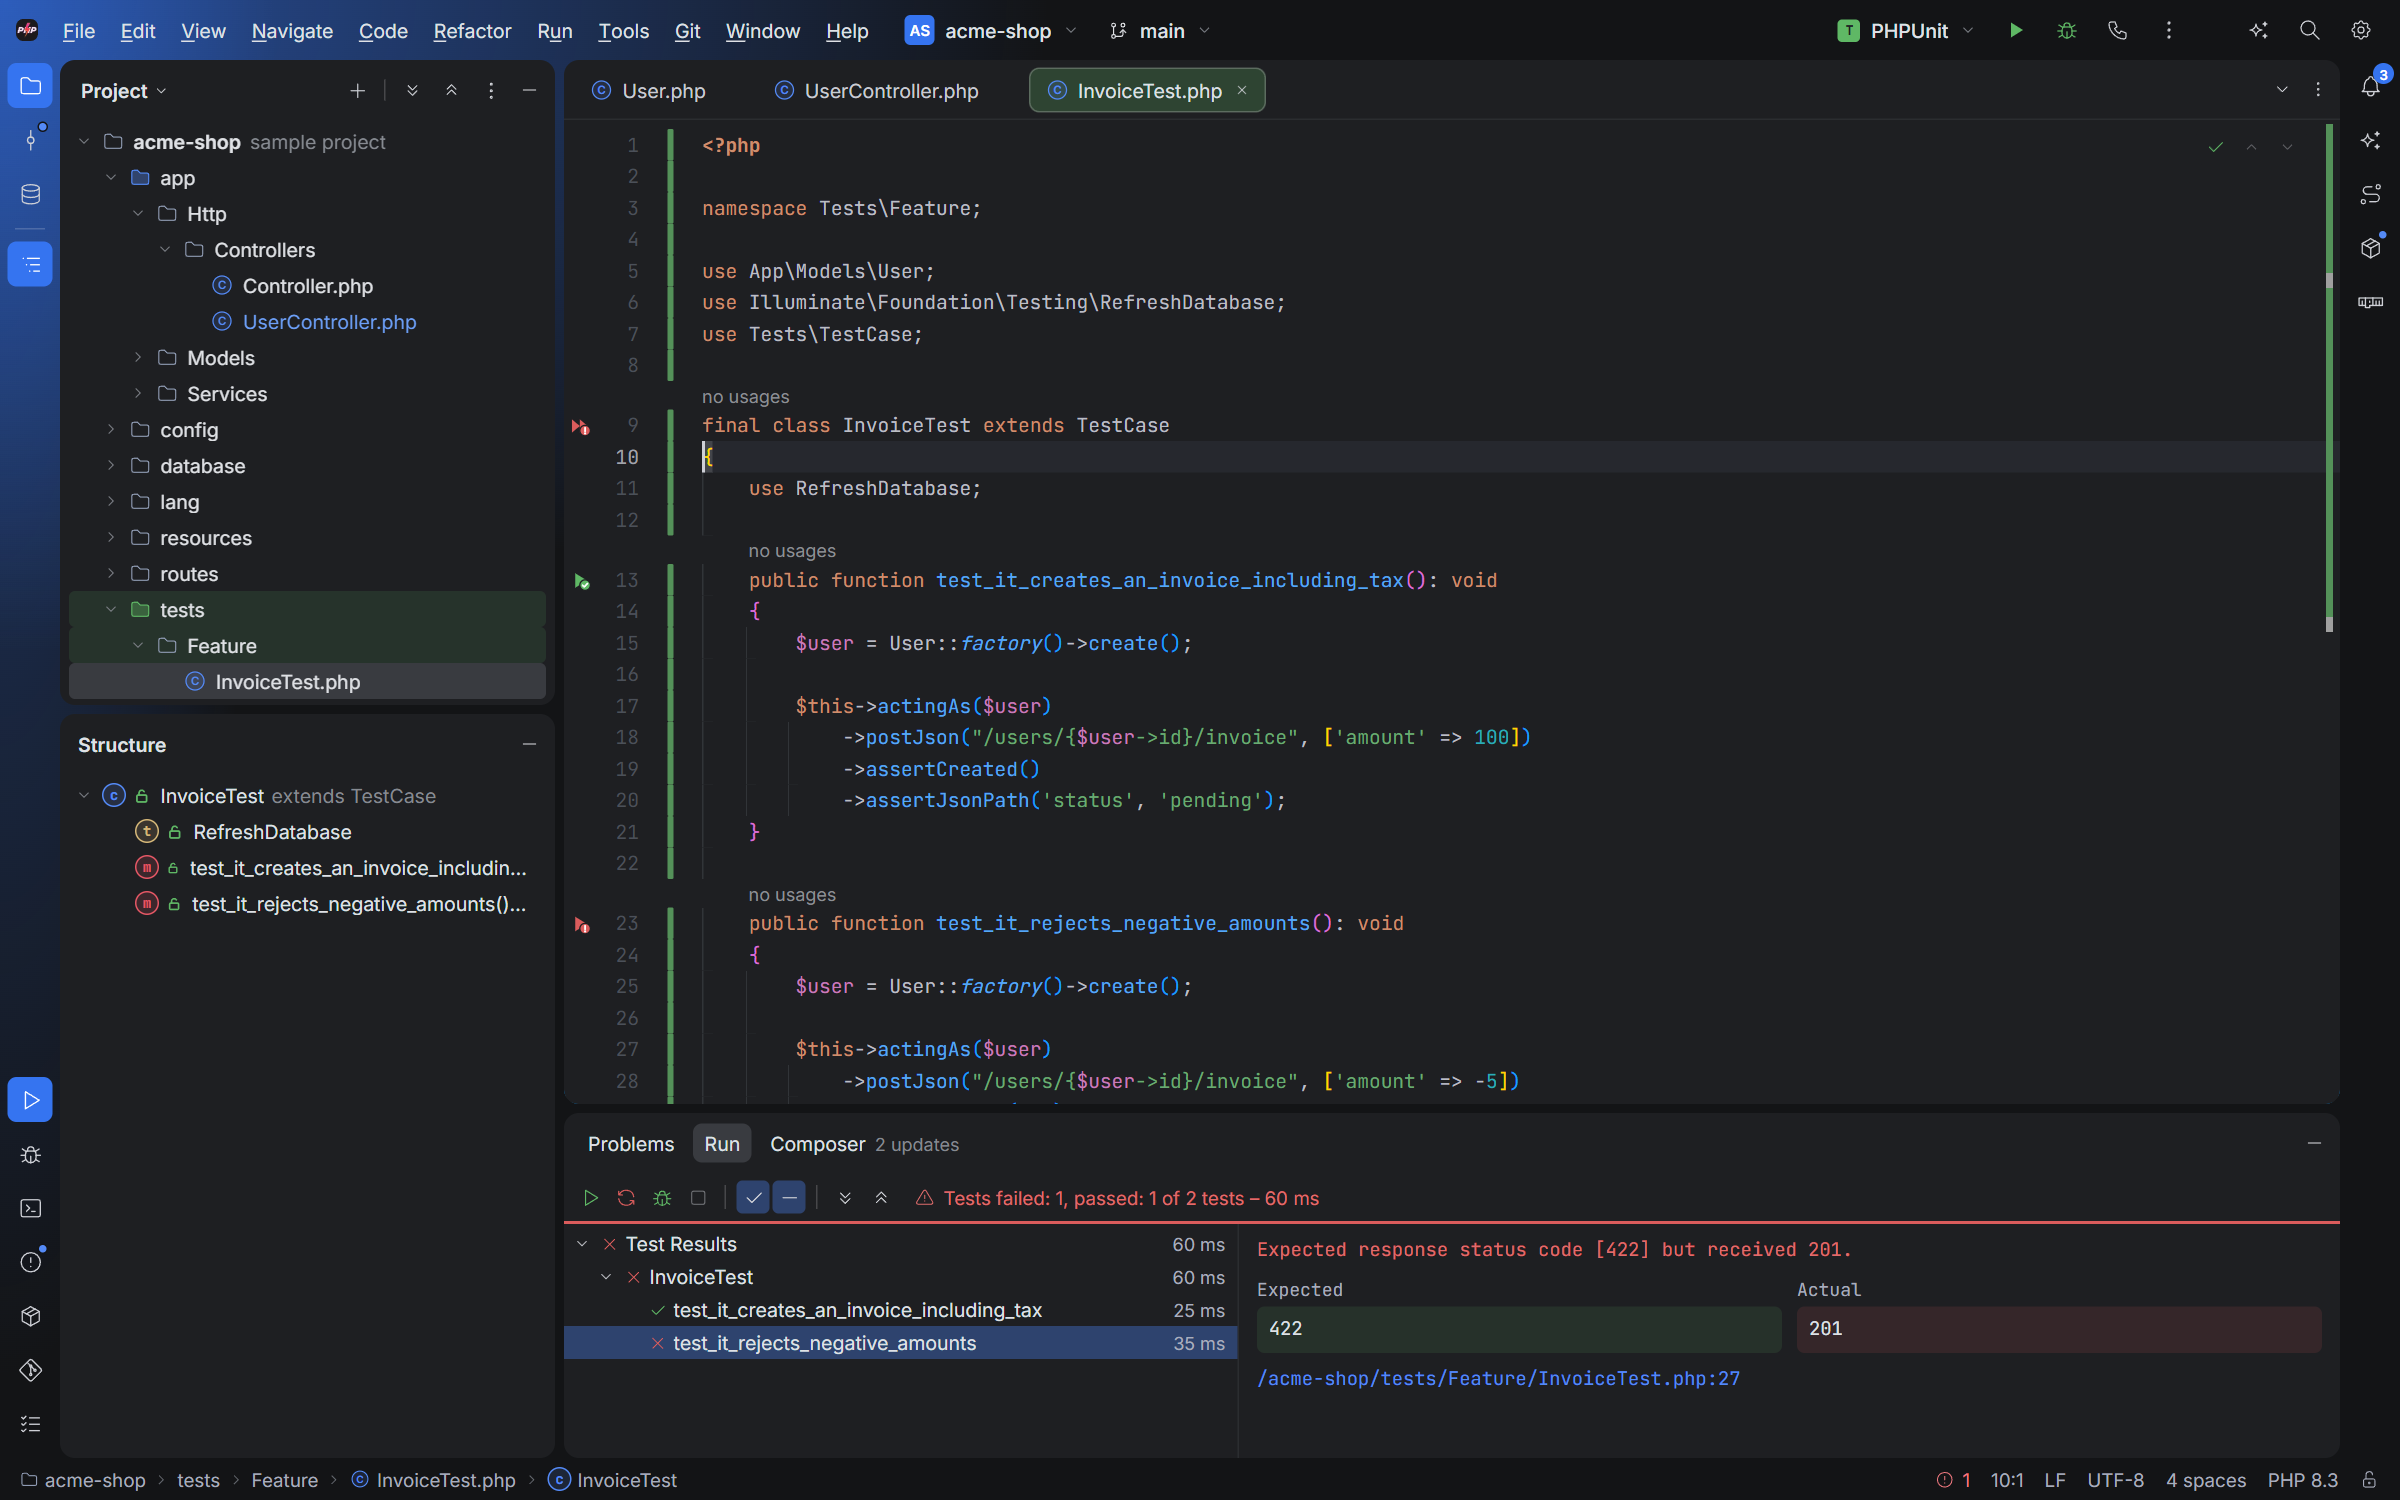Expand the Models folder

pos(138,358)
